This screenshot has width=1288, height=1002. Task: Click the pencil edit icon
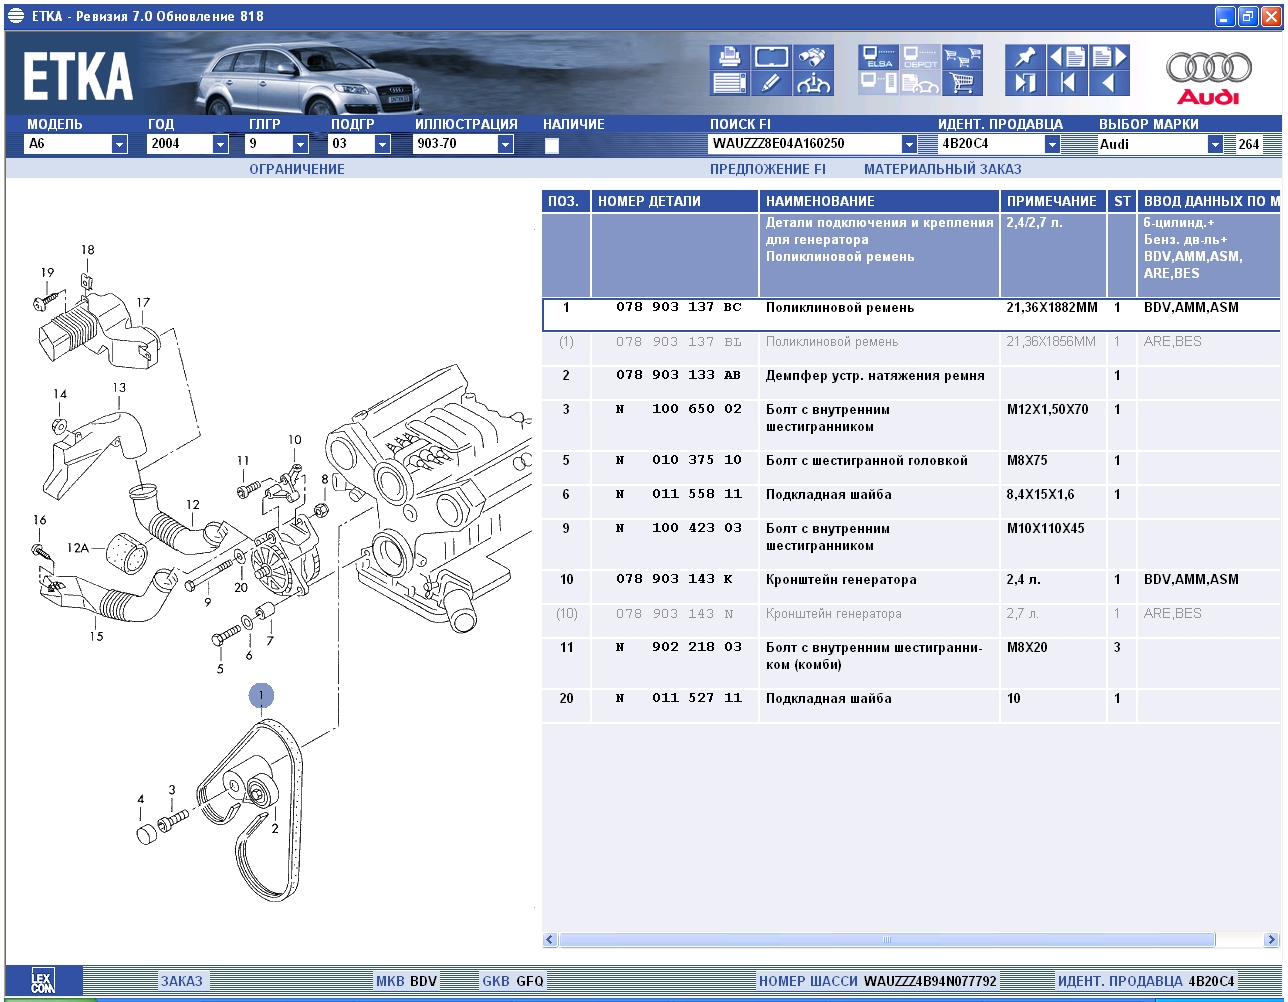tap(771, 83)
